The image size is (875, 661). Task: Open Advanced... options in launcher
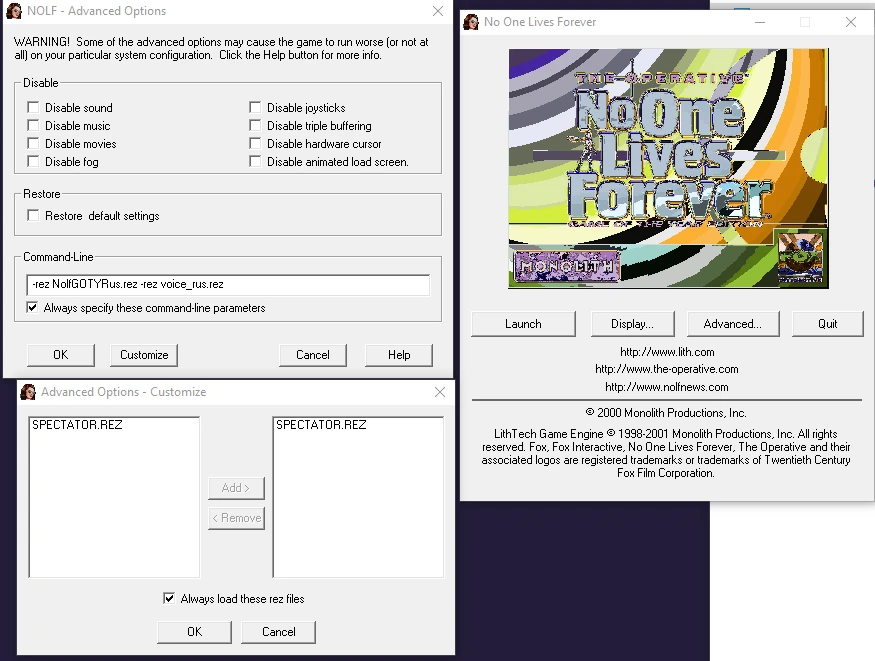pyautogui.click(x=733, y=324)
